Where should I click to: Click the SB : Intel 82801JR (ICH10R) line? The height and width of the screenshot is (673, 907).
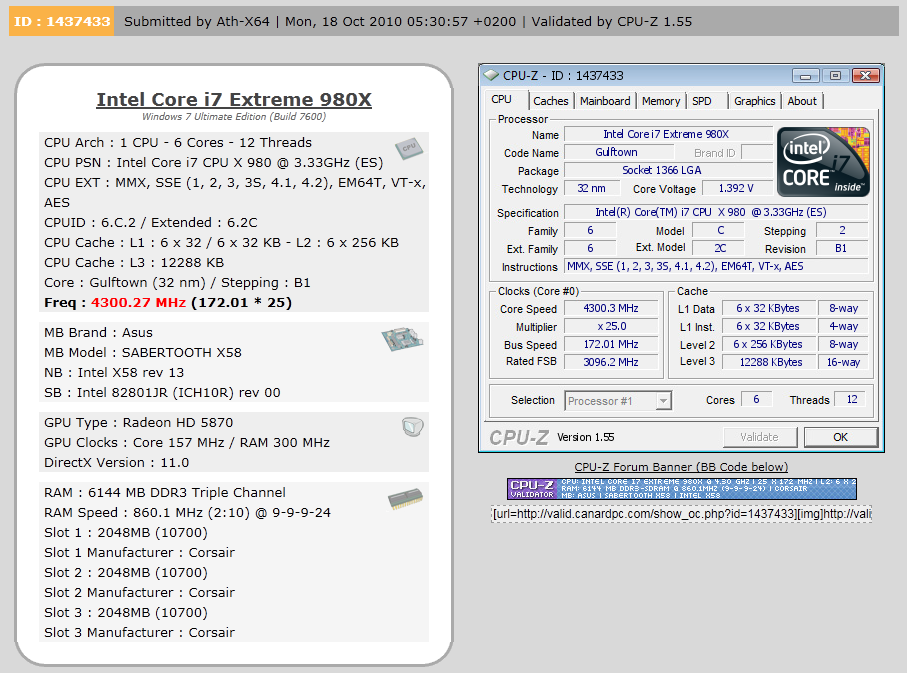tap(163, 392)
